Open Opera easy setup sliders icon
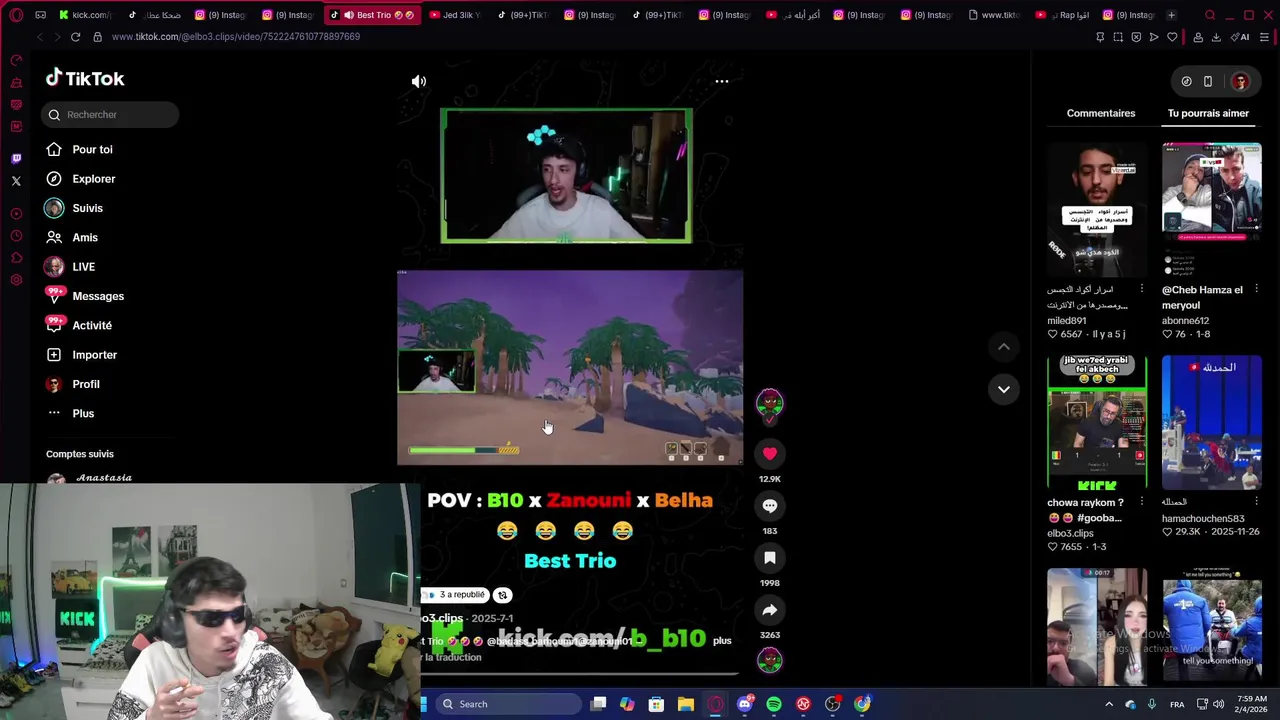Screen dimensions: 1280x720 (1264, 37)
